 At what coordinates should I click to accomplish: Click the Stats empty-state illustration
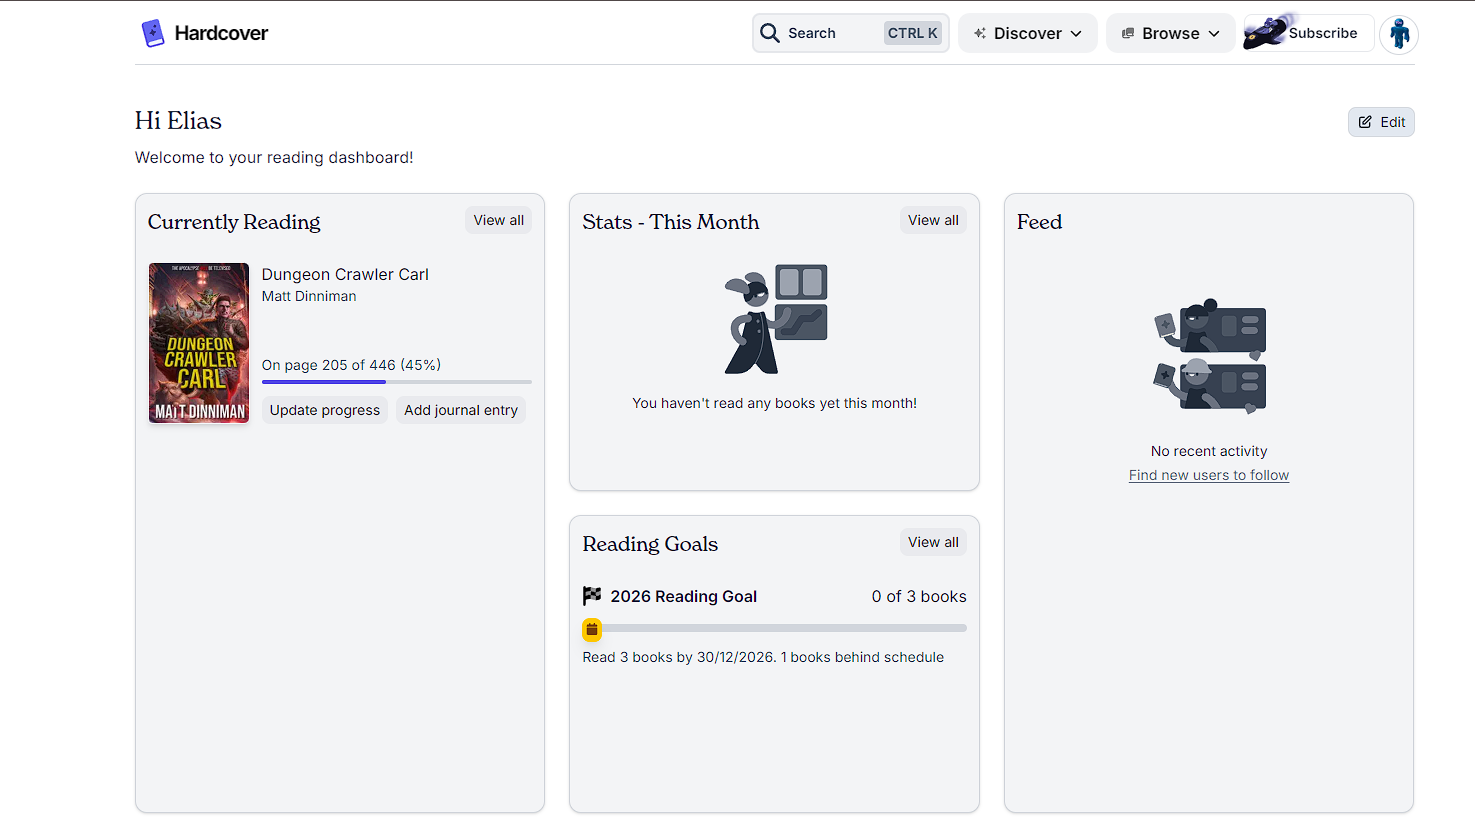(x=775, y=319)
